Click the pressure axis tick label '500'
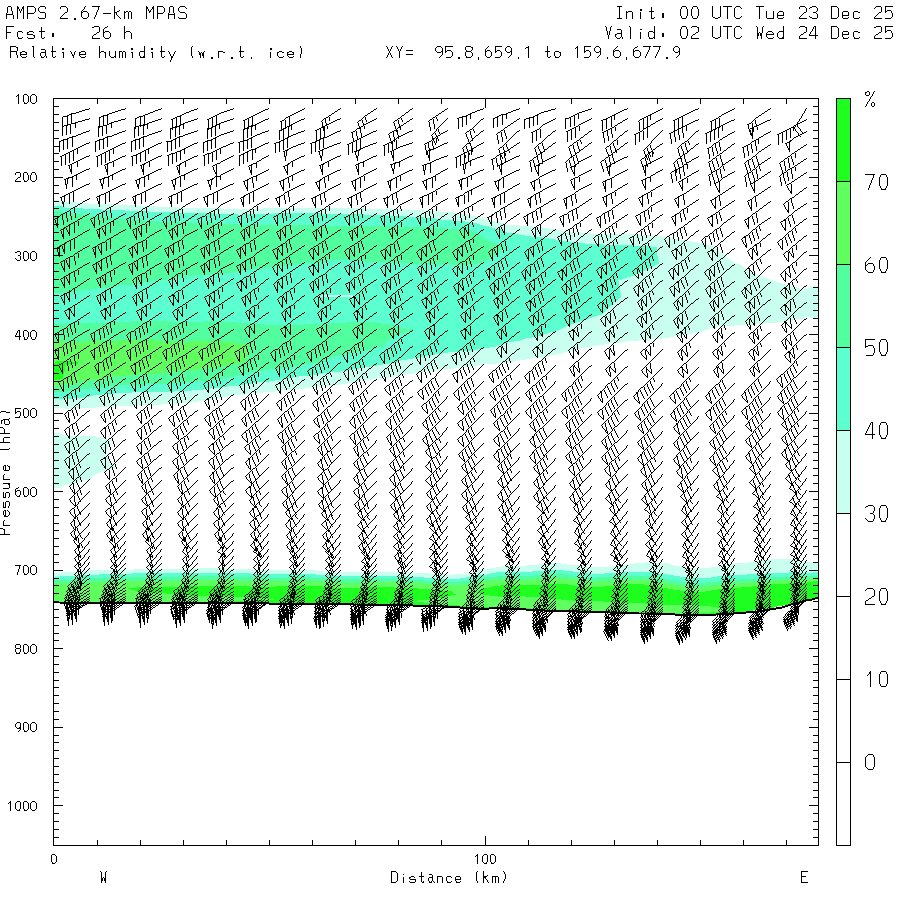 (x=26, y=413)
